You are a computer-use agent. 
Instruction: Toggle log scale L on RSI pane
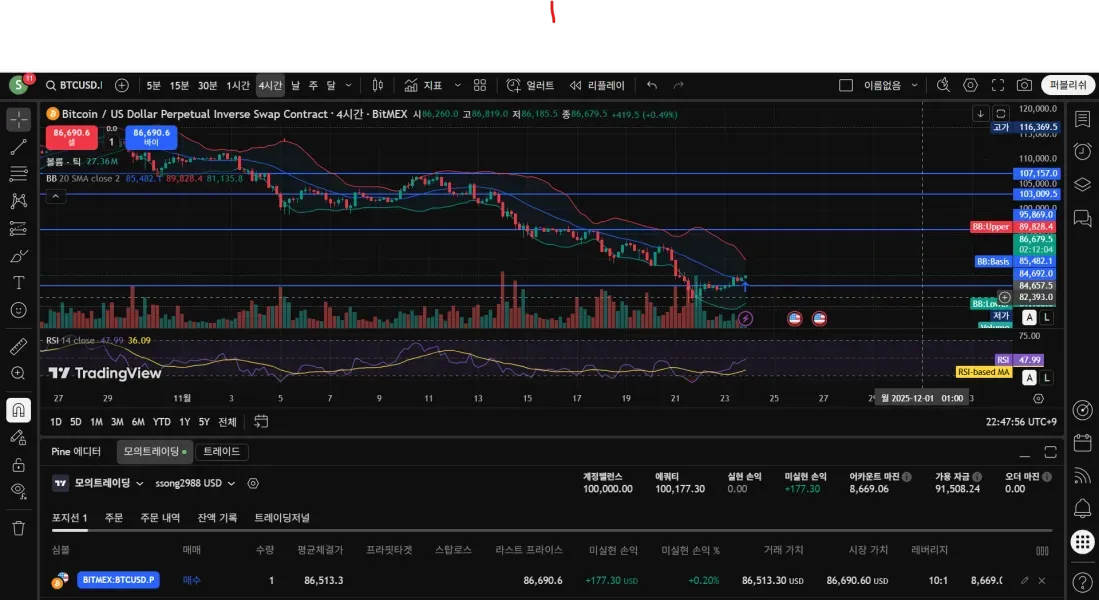1046,378
